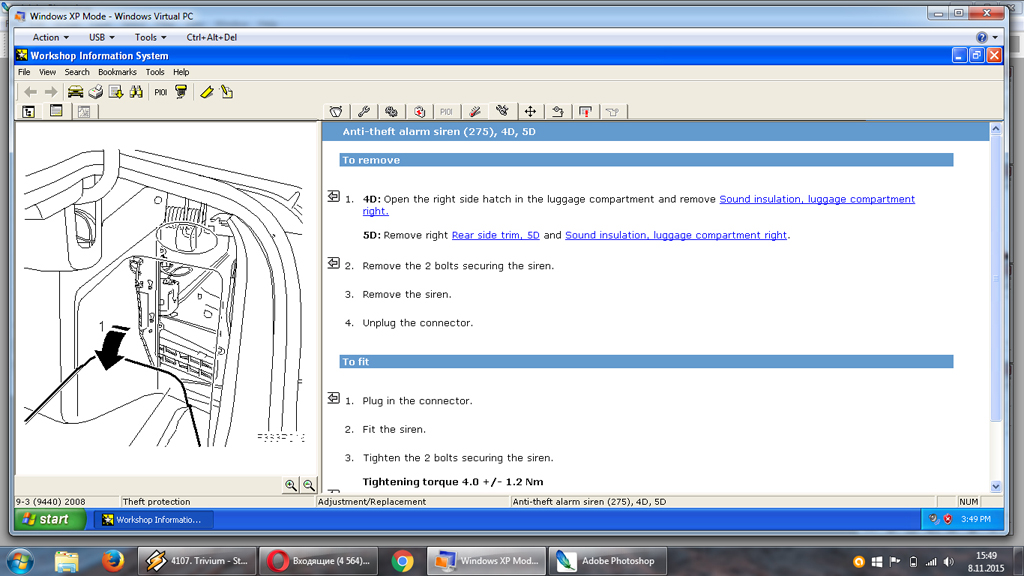Click the car model selection icon
This screenshot has height=576, width=1024.
(x=75, y=92)
